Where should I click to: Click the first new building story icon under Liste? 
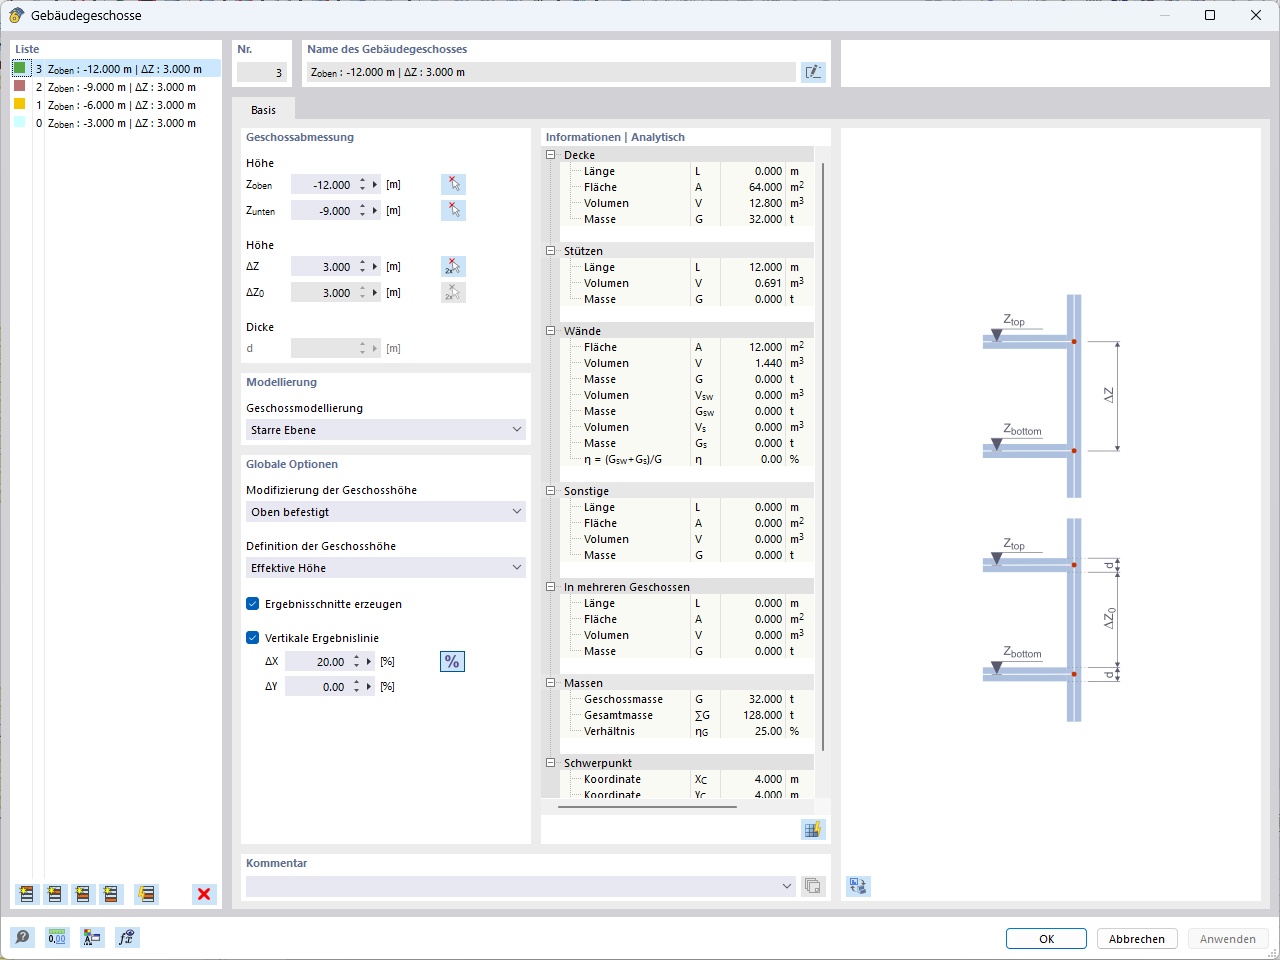[x=27, y=894]
